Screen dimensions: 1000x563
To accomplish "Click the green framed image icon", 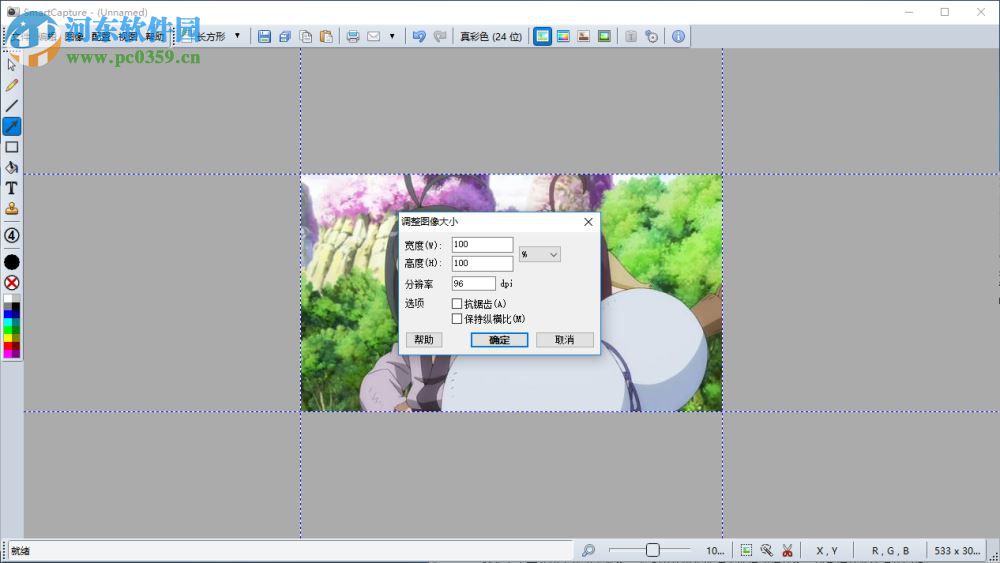I will click(x=604, y=36).
